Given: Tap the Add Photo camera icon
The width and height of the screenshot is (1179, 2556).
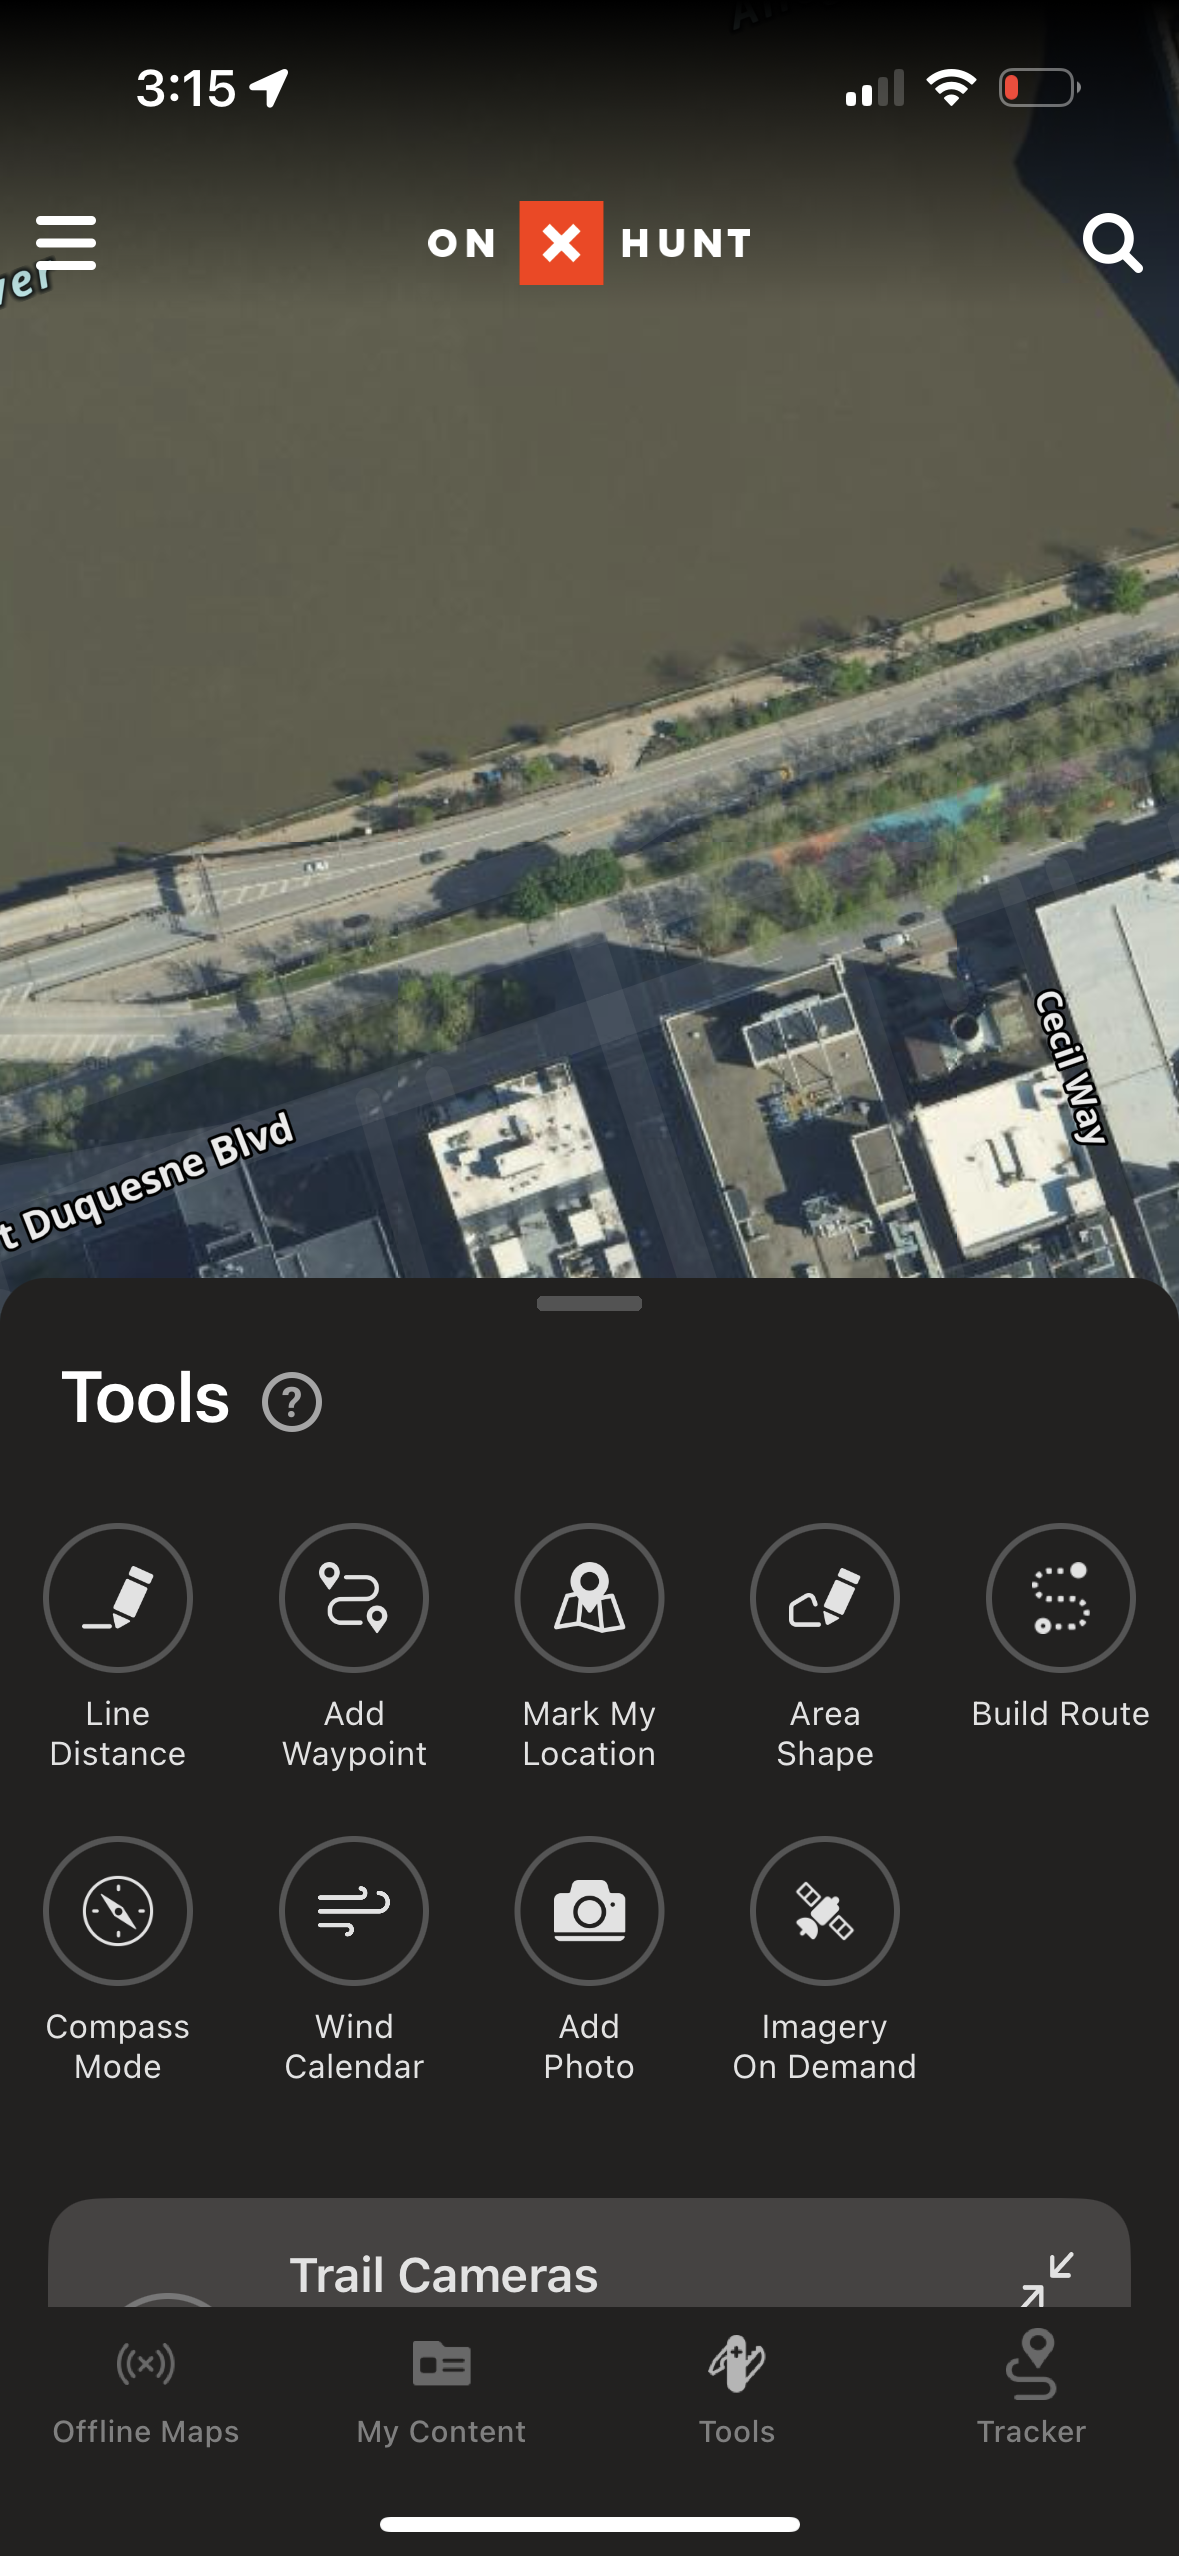Looking at the screenshot, I should [589, 1910].
